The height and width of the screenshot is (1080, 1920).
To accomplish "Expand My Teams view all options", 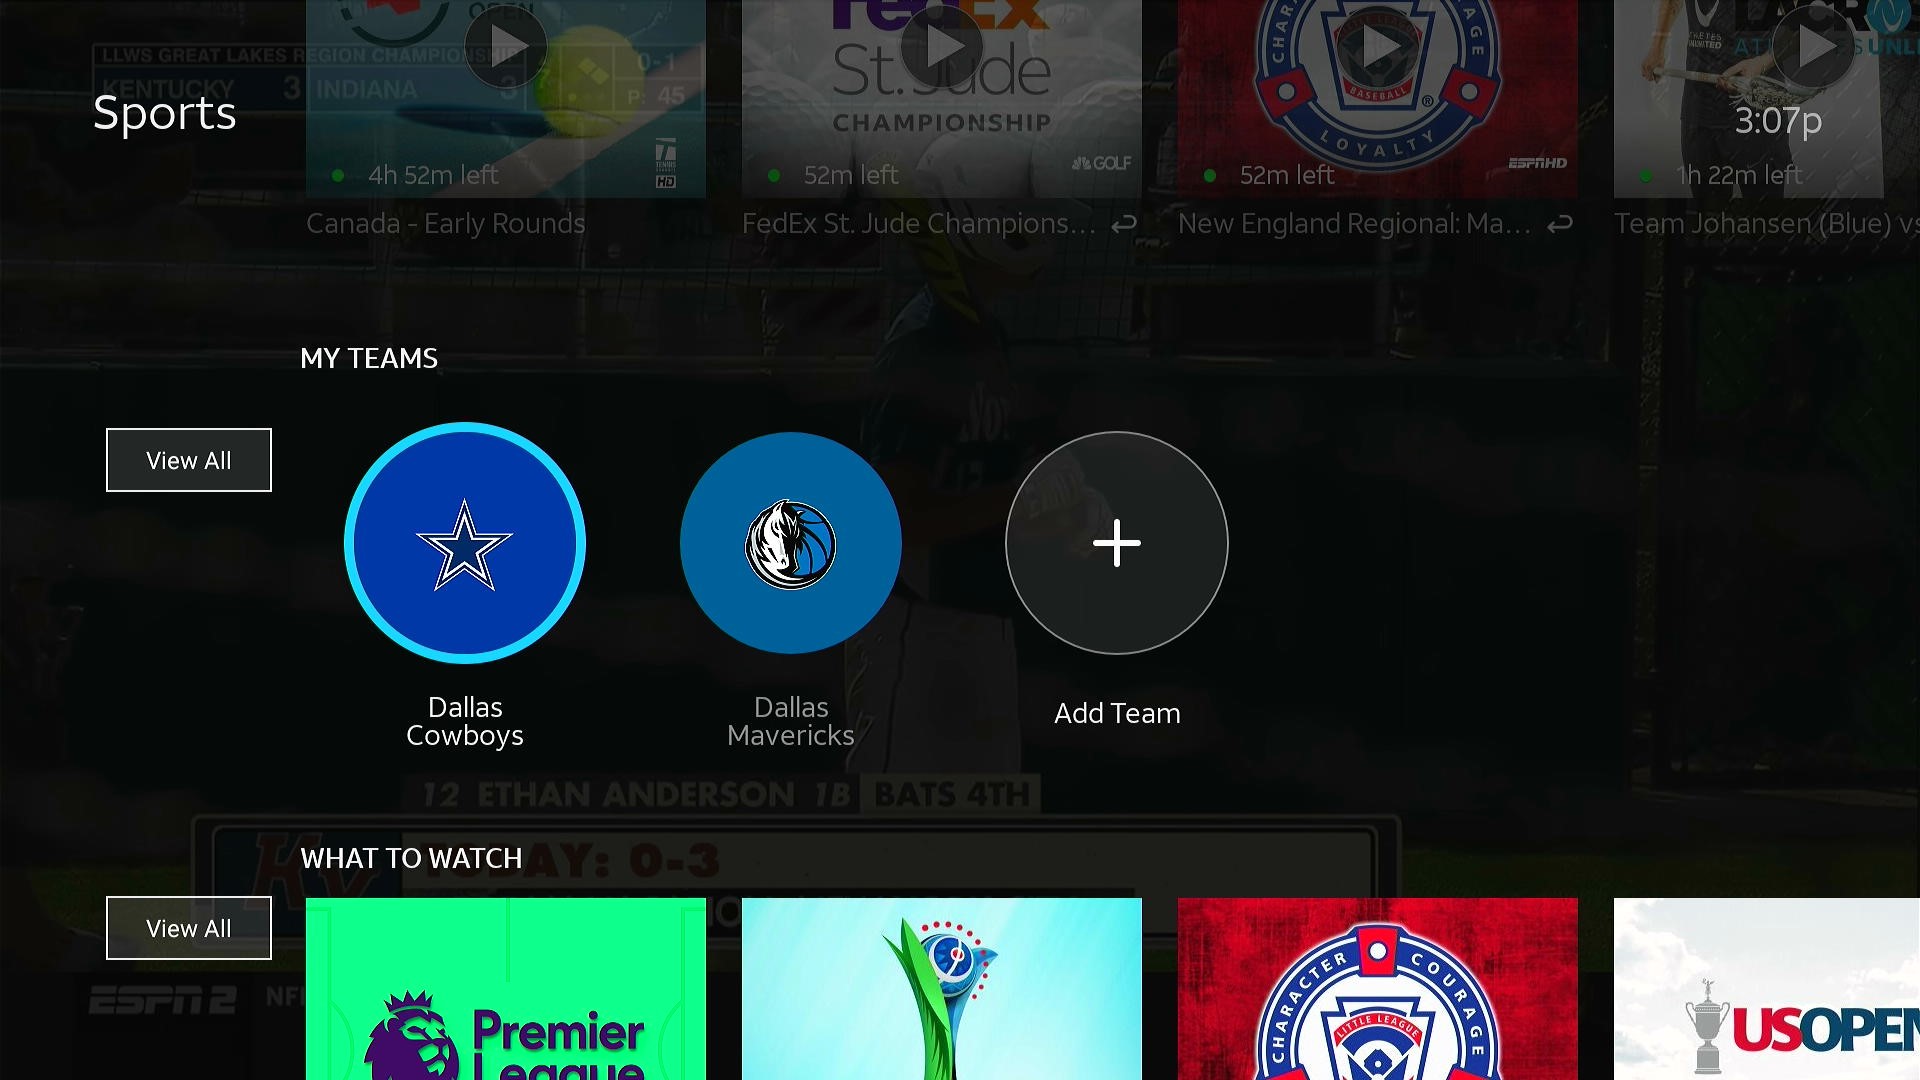I will click(189, 460).
